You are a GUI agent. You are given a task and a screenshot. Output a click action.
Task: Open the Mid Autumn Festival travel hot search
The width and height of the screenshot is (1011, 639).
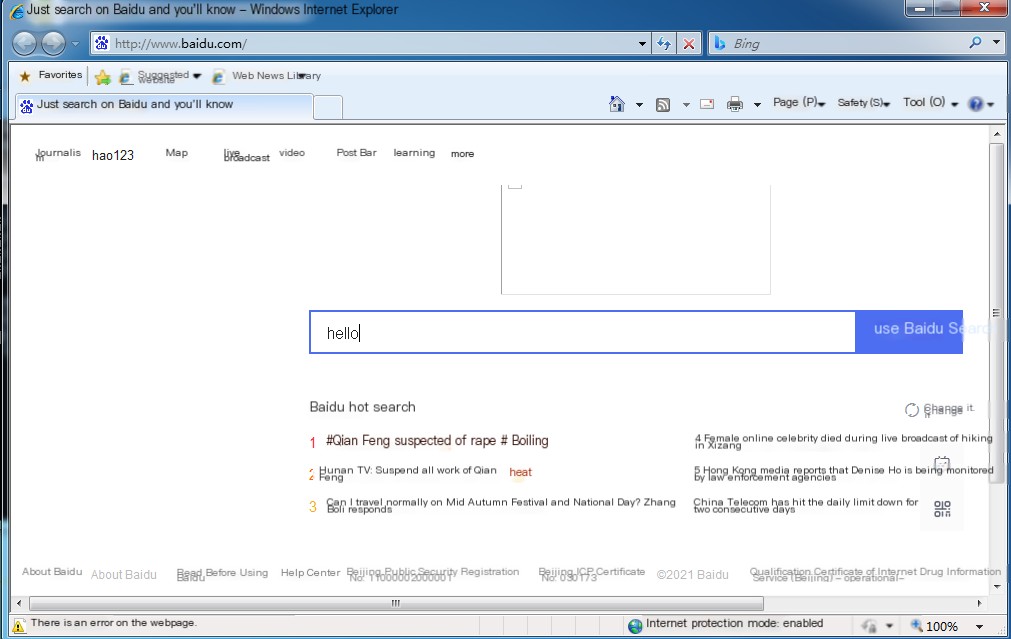(x=501, y=506)
